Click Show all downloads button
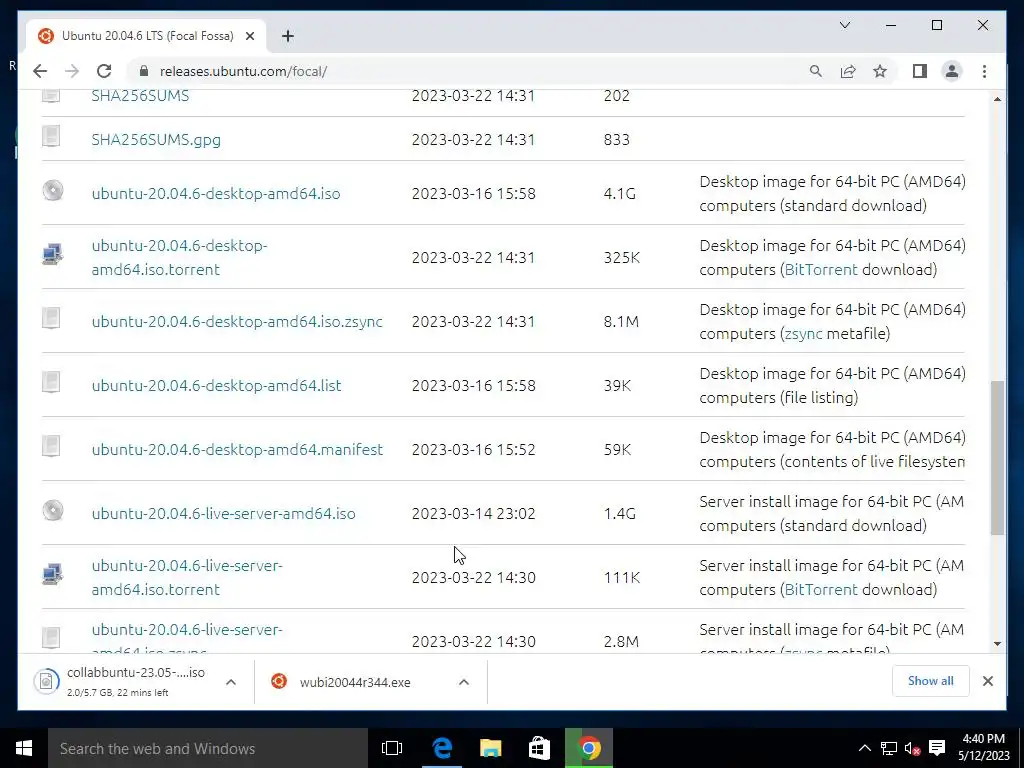This screenshot has height=768, width=1024. (930, 681)
